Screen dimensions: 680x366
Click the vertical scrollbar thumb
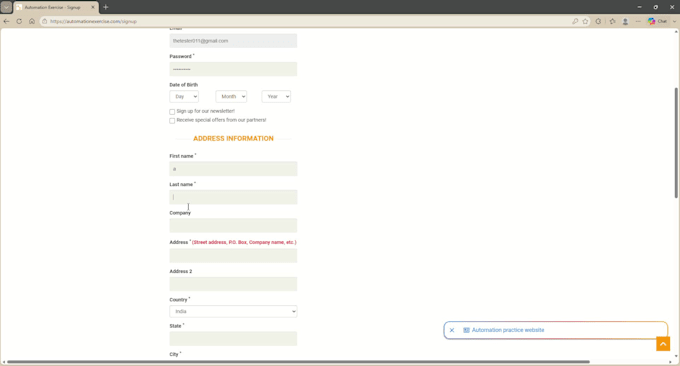676,143
